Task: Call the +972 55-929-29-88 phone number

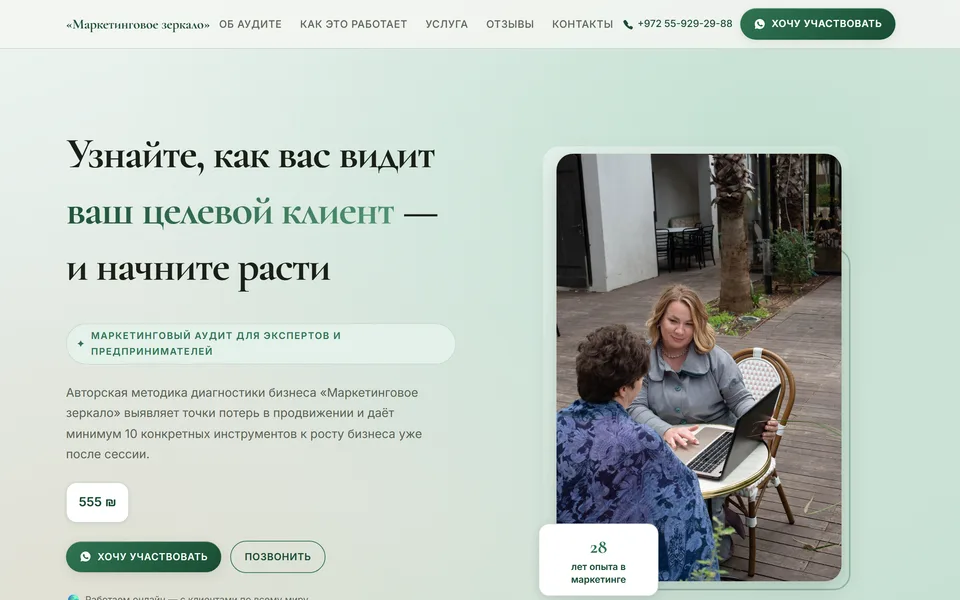Action: click(684, 24)
